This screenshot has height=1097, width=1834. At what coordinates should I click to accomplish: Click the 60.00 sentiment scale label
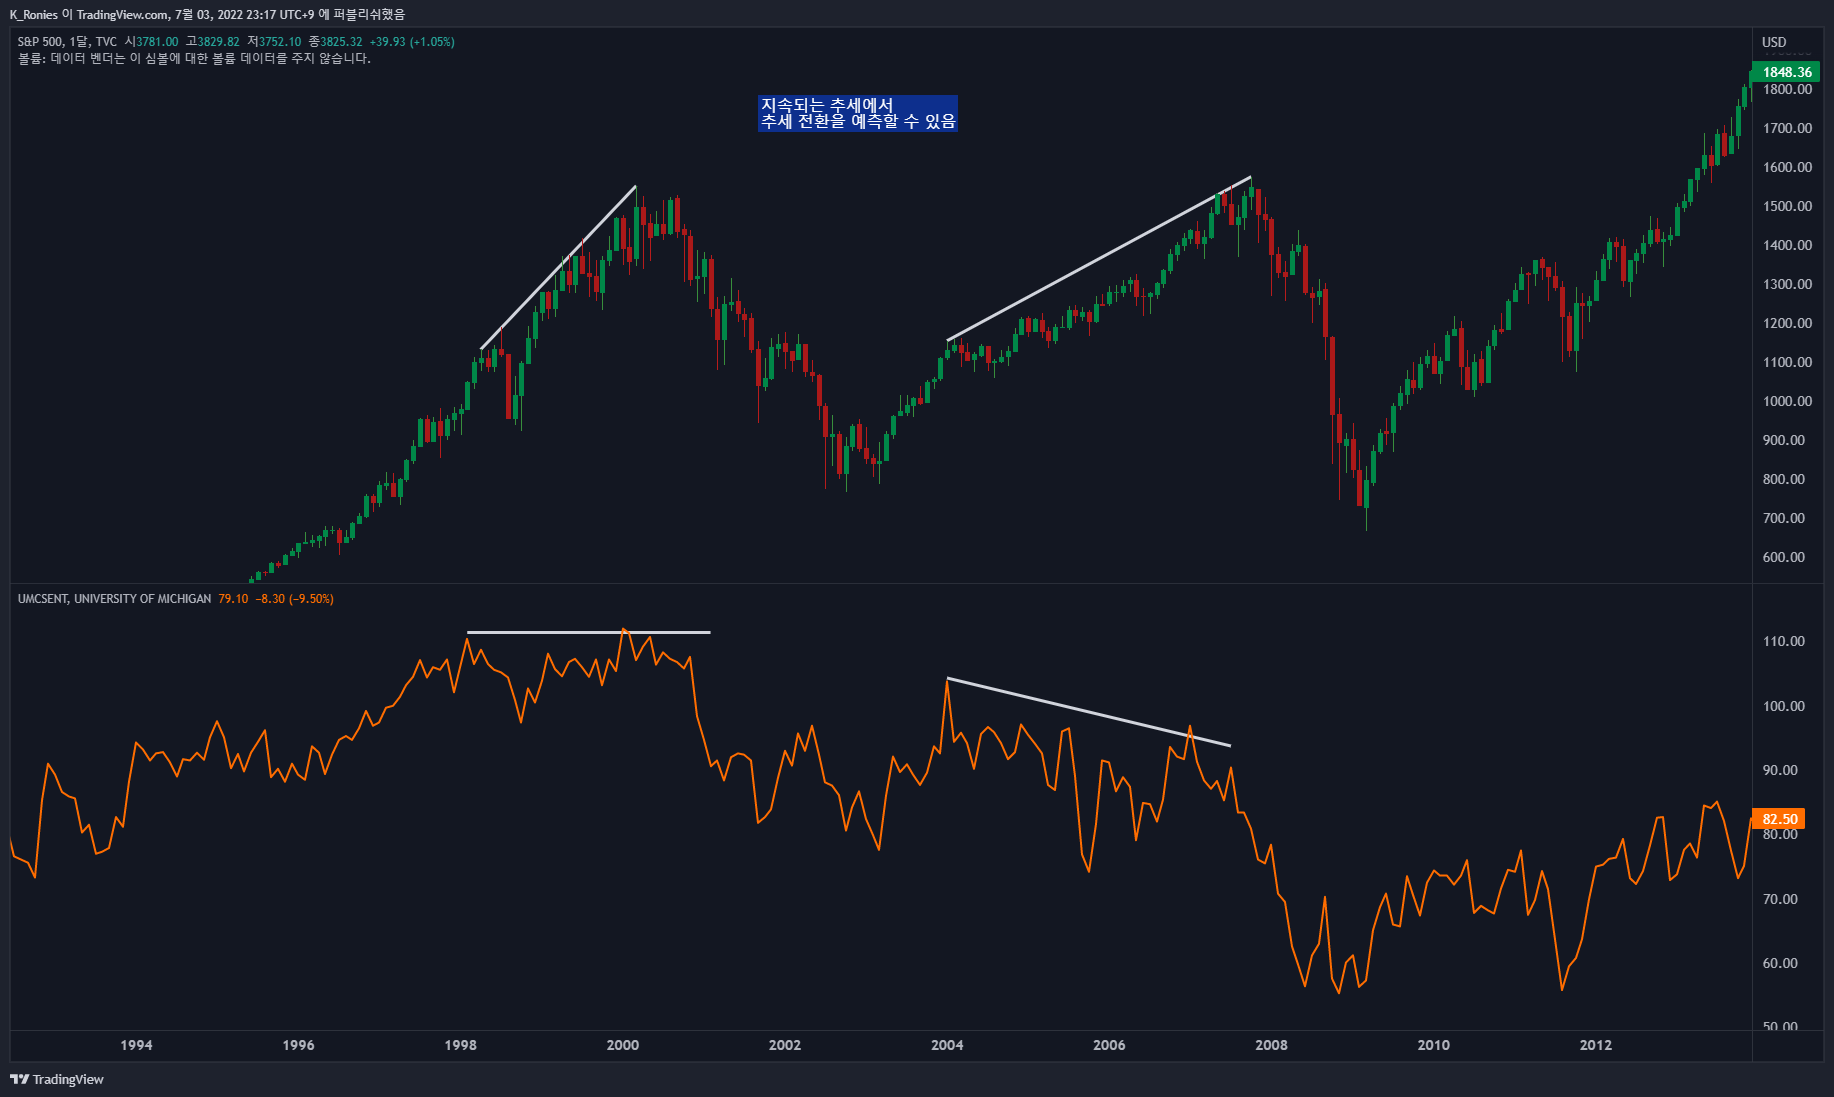pos(1780,963)
